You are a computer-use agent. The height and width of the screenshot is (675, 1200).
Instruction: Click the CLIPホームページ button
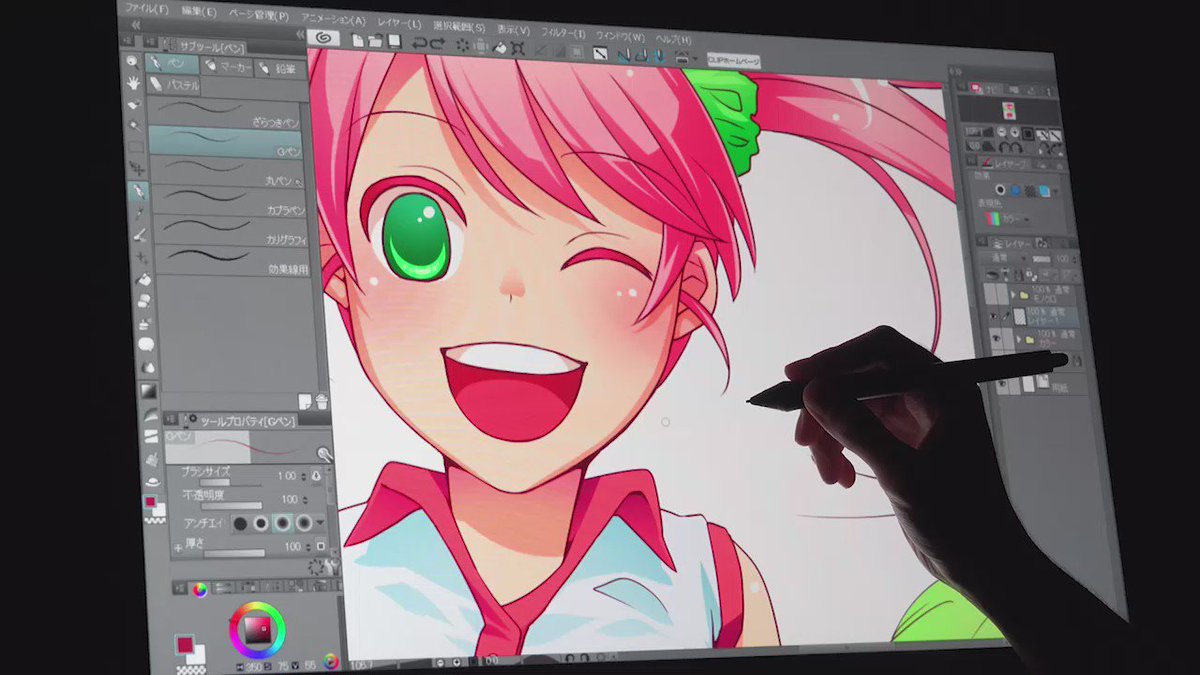point(734,62)
